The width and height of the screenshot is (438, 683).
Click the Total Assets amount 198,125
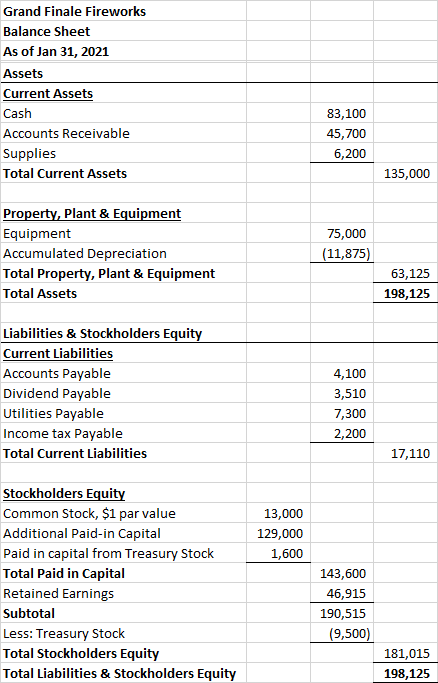tap(407, 294)
